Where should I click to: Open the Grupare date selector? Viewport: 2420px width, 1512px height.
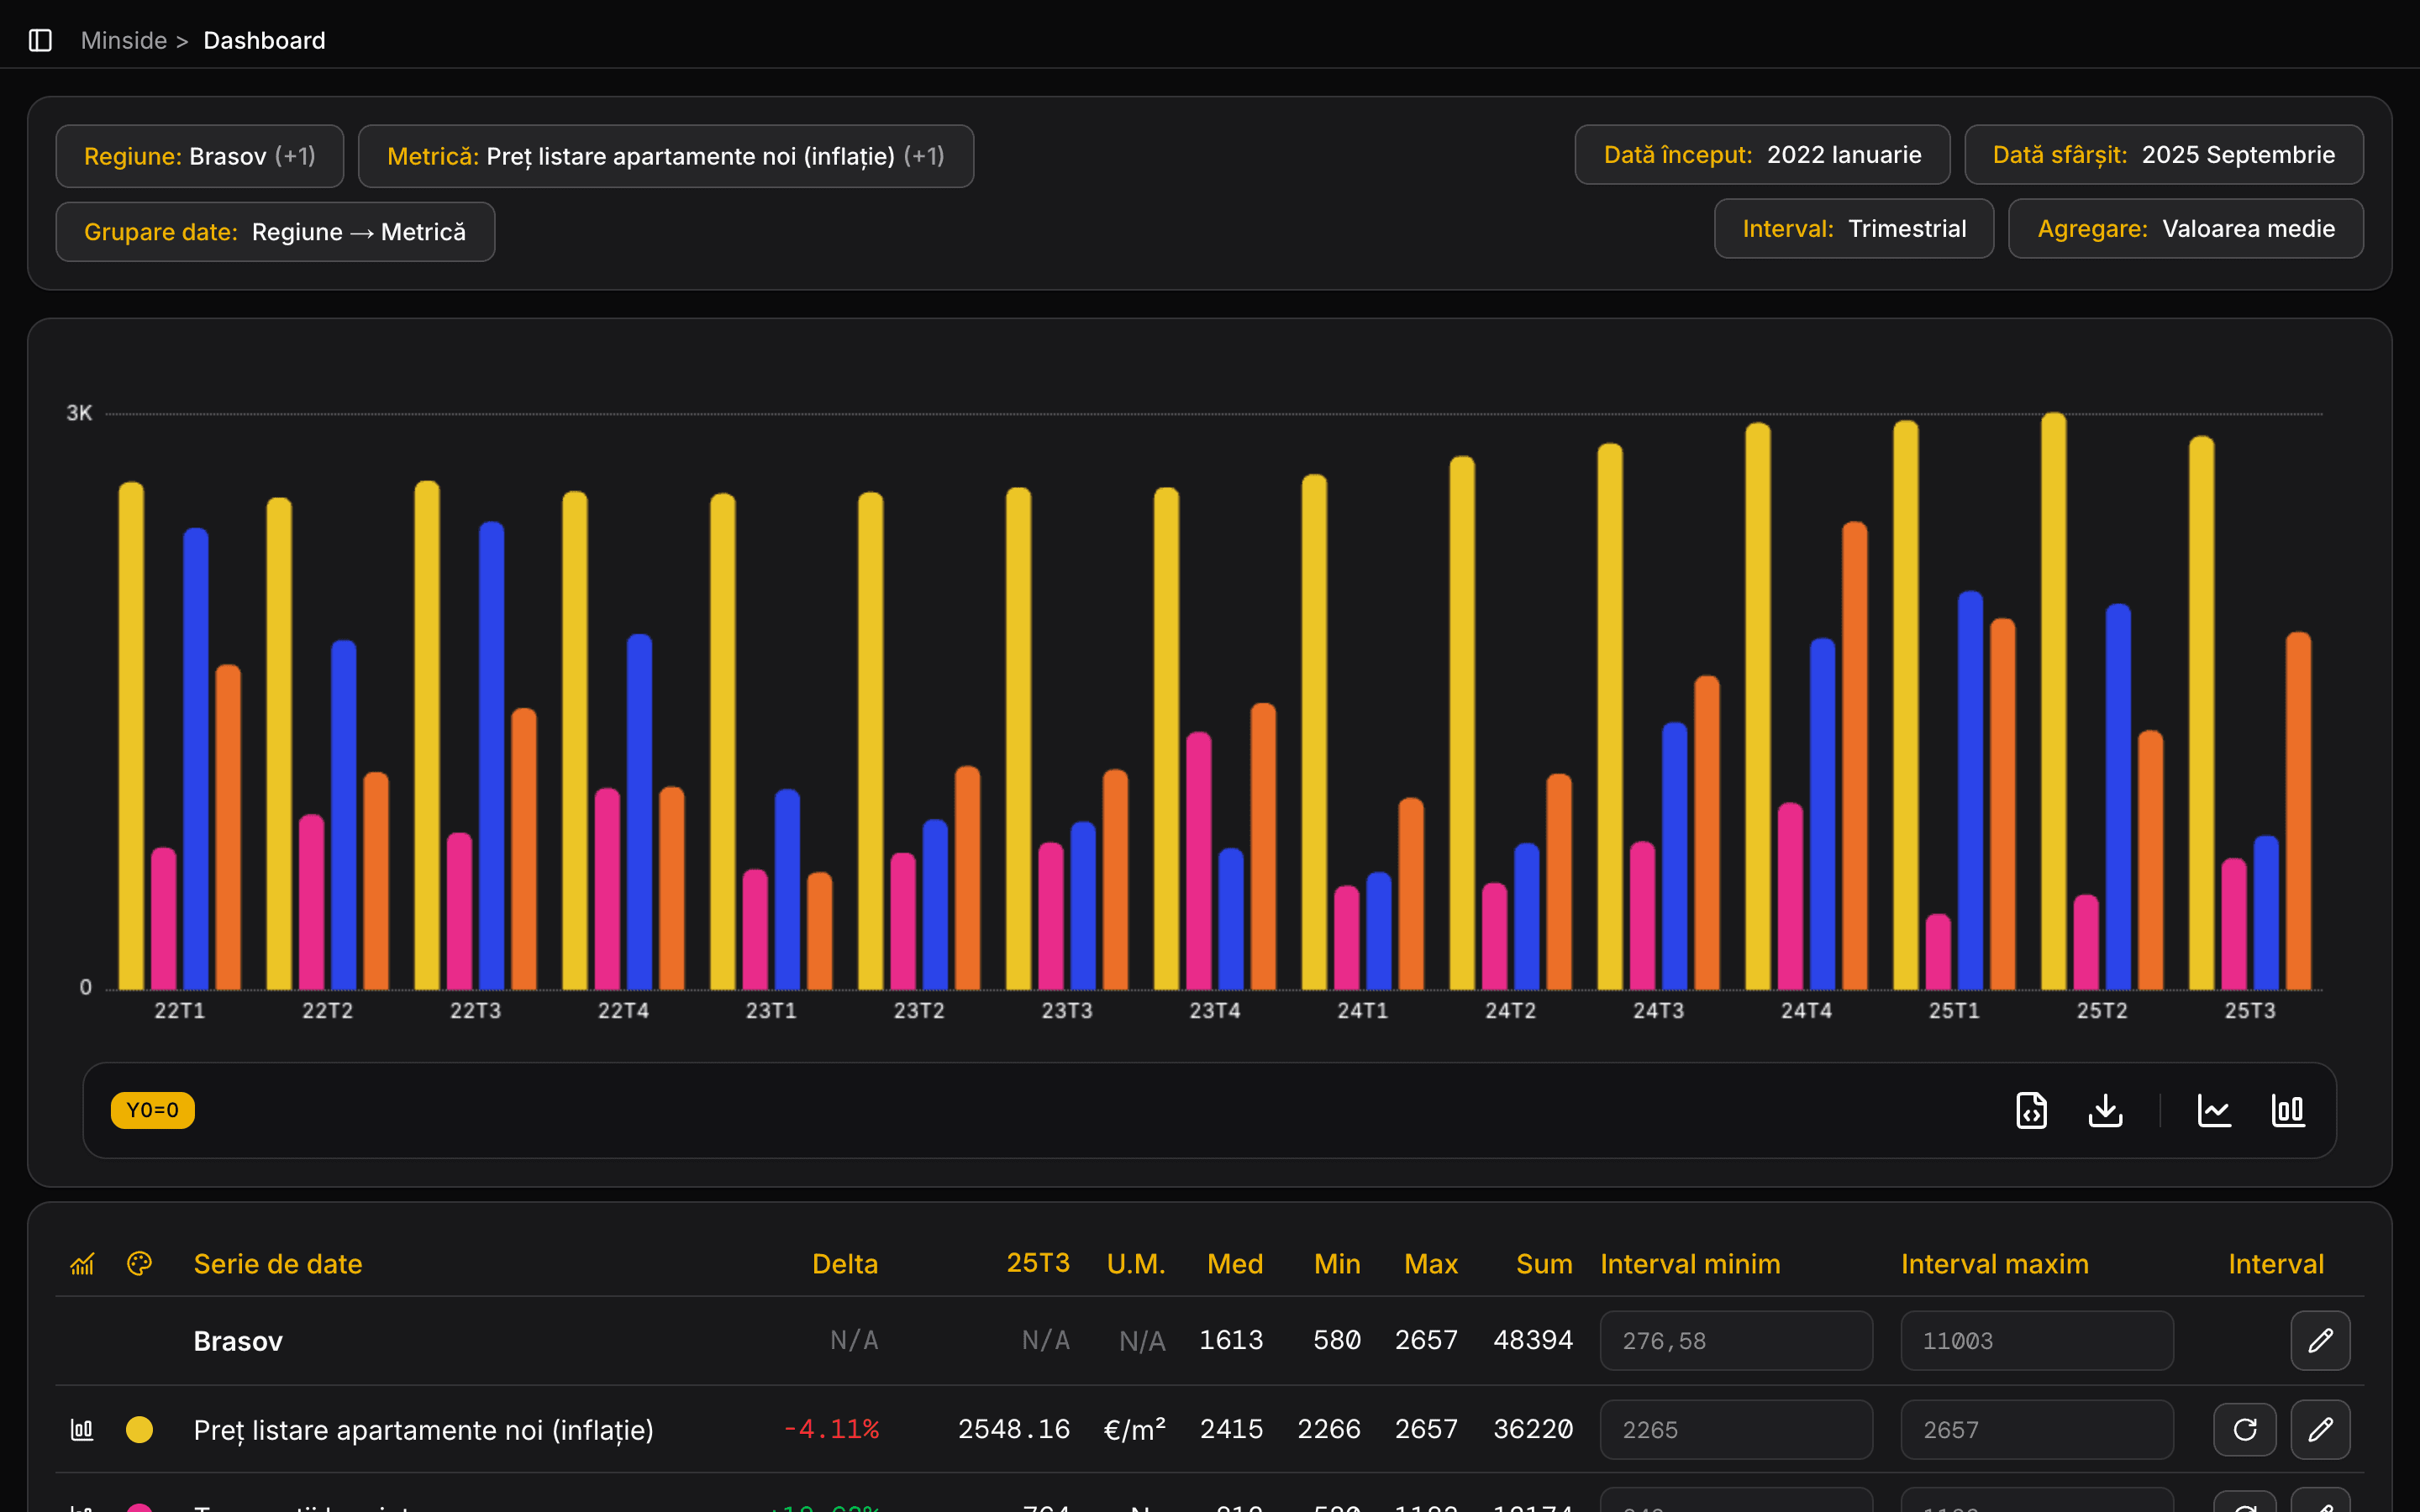point(275,232)
